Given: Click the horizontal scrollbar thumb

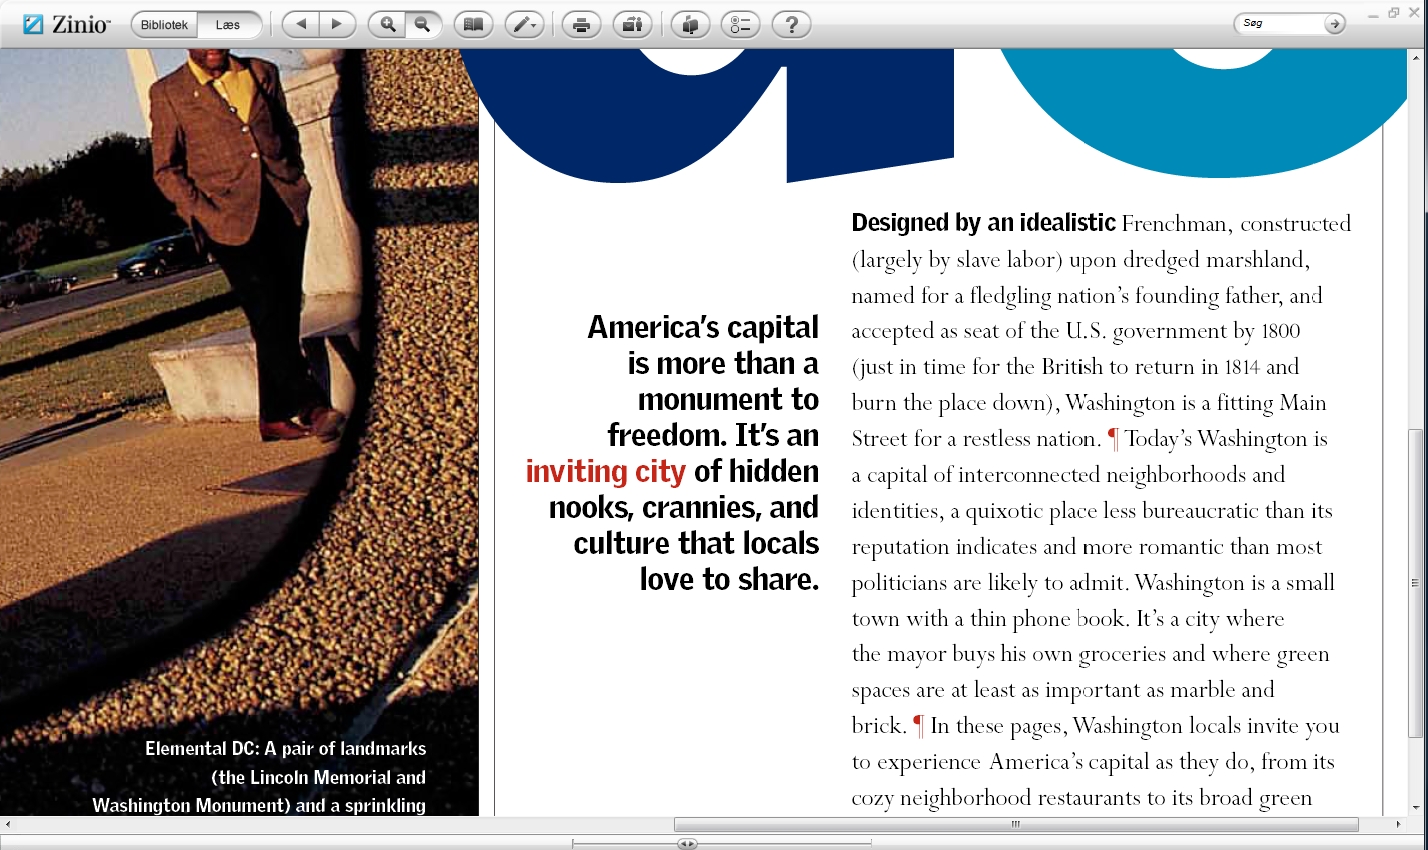Looking at the screenshot, I should click(1016, 824).
